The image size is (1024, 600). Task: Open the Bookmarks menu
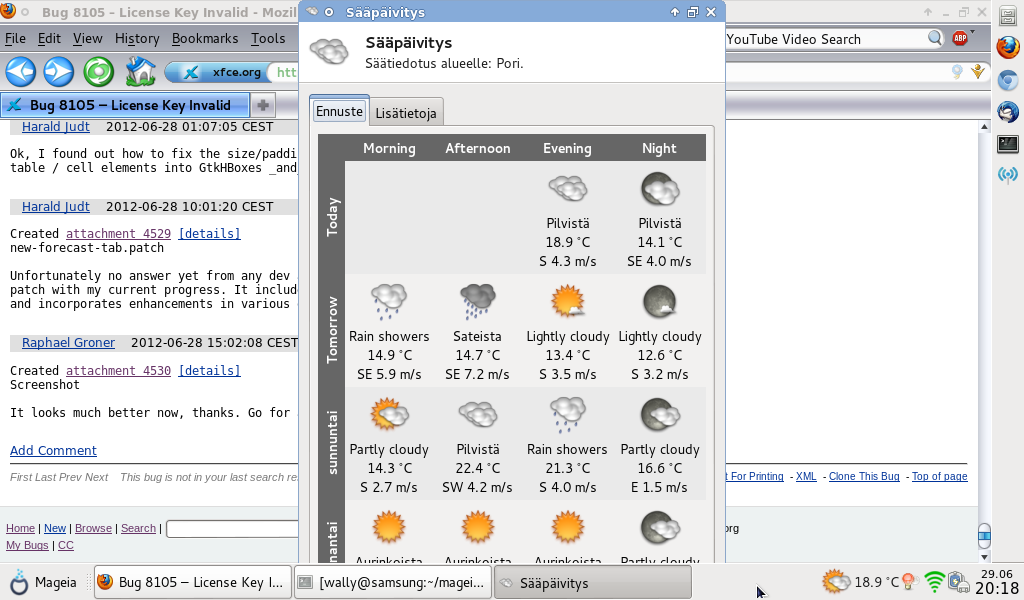pyautogui.click(x=205, y=39)
